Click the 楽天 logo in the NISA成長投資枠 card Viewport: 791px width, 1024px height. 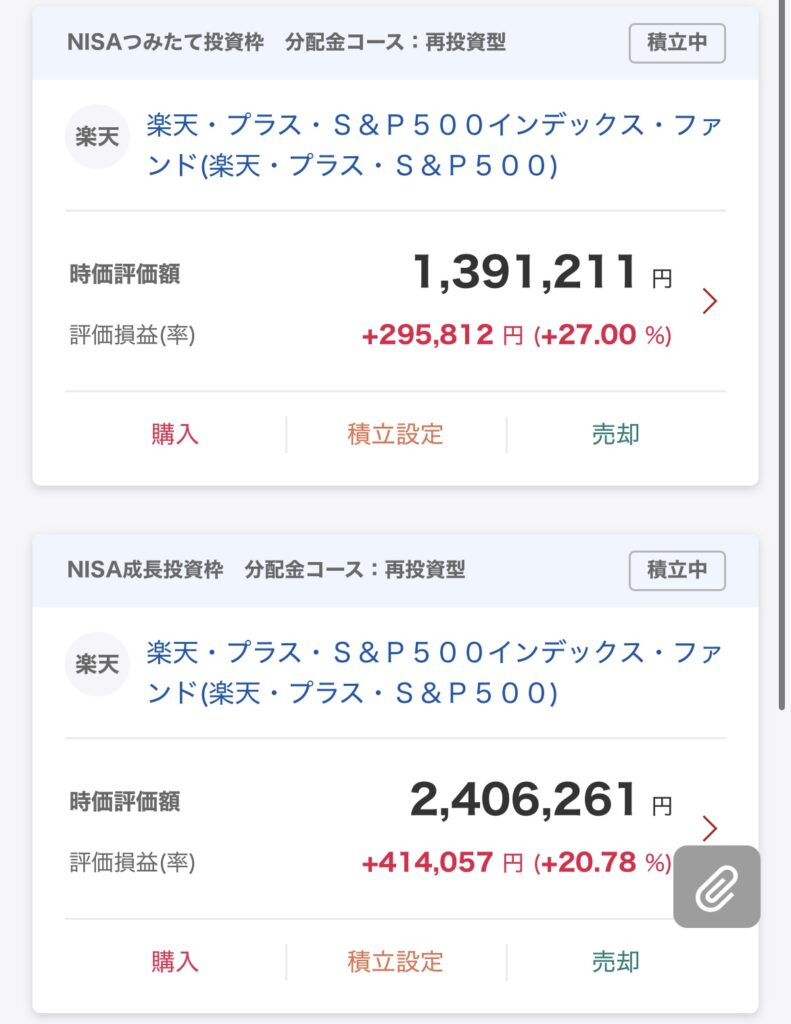click(97, 664)
